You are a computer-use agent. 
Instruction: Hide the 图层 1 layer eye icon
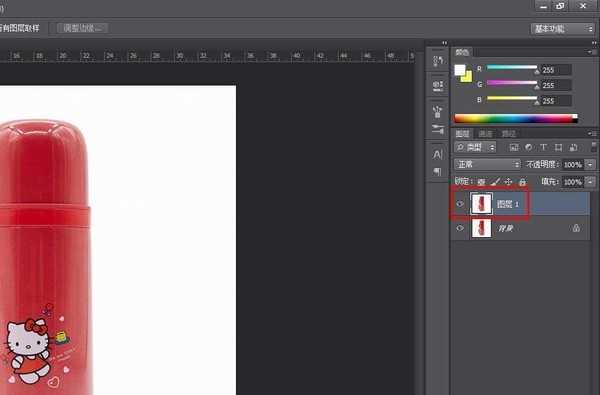point(460,204)
